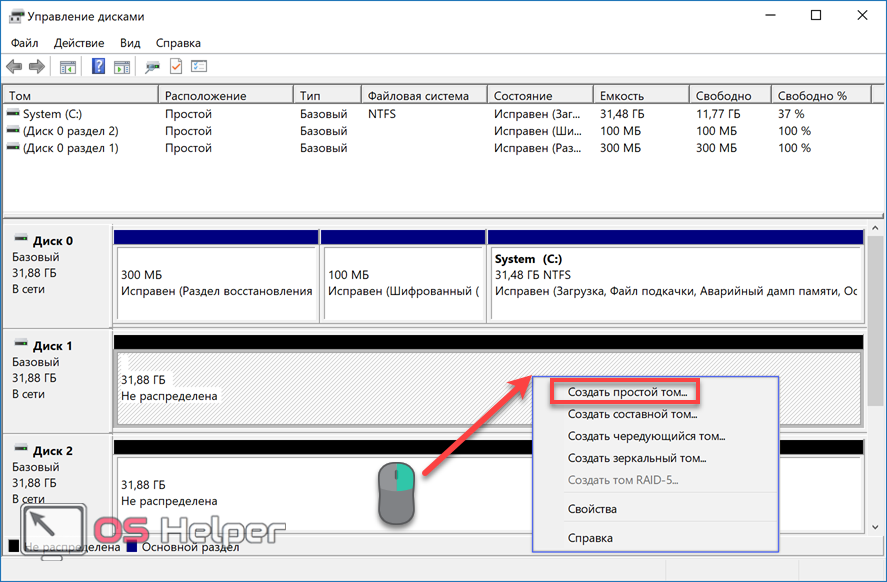
Task: Click the checklist settings toolbar icon
Action: tap(199, 67)
